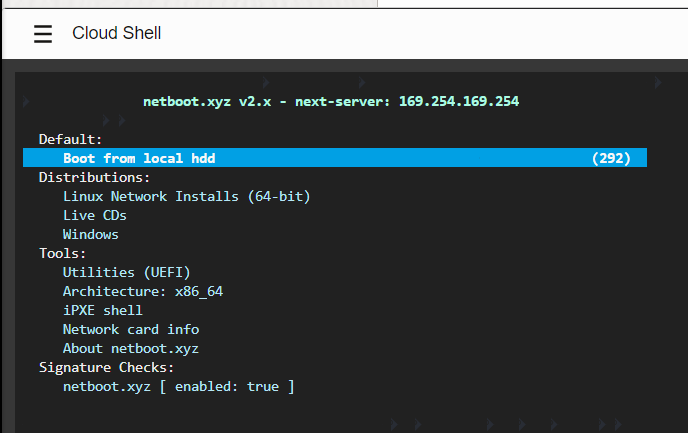Click the 'Signature Checks:' heading
Image resolution: width=688 pixels, height=433 pixels.
107,367
